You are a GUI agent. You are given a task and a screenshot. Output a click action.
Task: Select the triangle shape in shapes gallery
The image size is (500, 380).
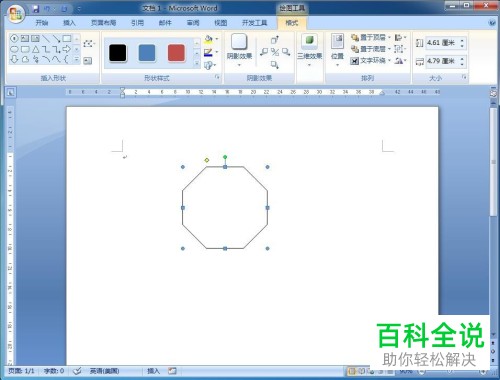[x=35, y=49]
